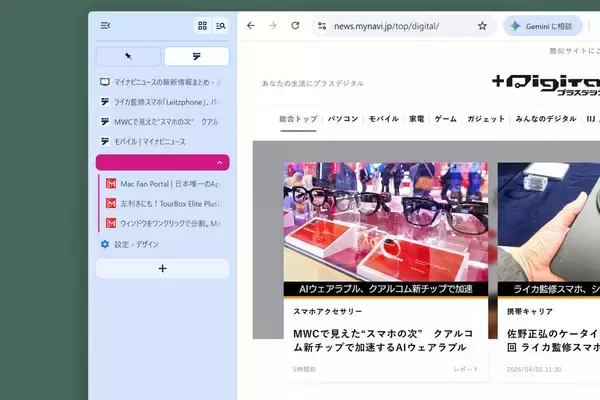Bookmark this page with the star
600x400 pixels.
pyautogui.click(x=482, y=26)
